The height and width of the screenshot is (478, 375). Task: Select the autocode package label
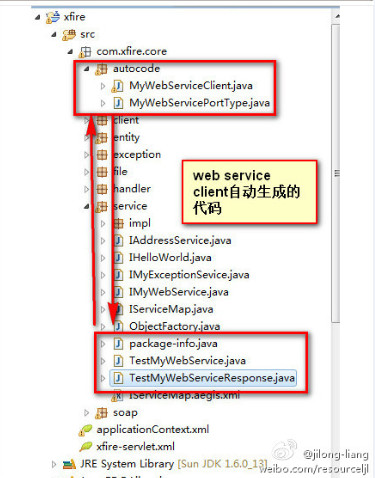(136, 69)
